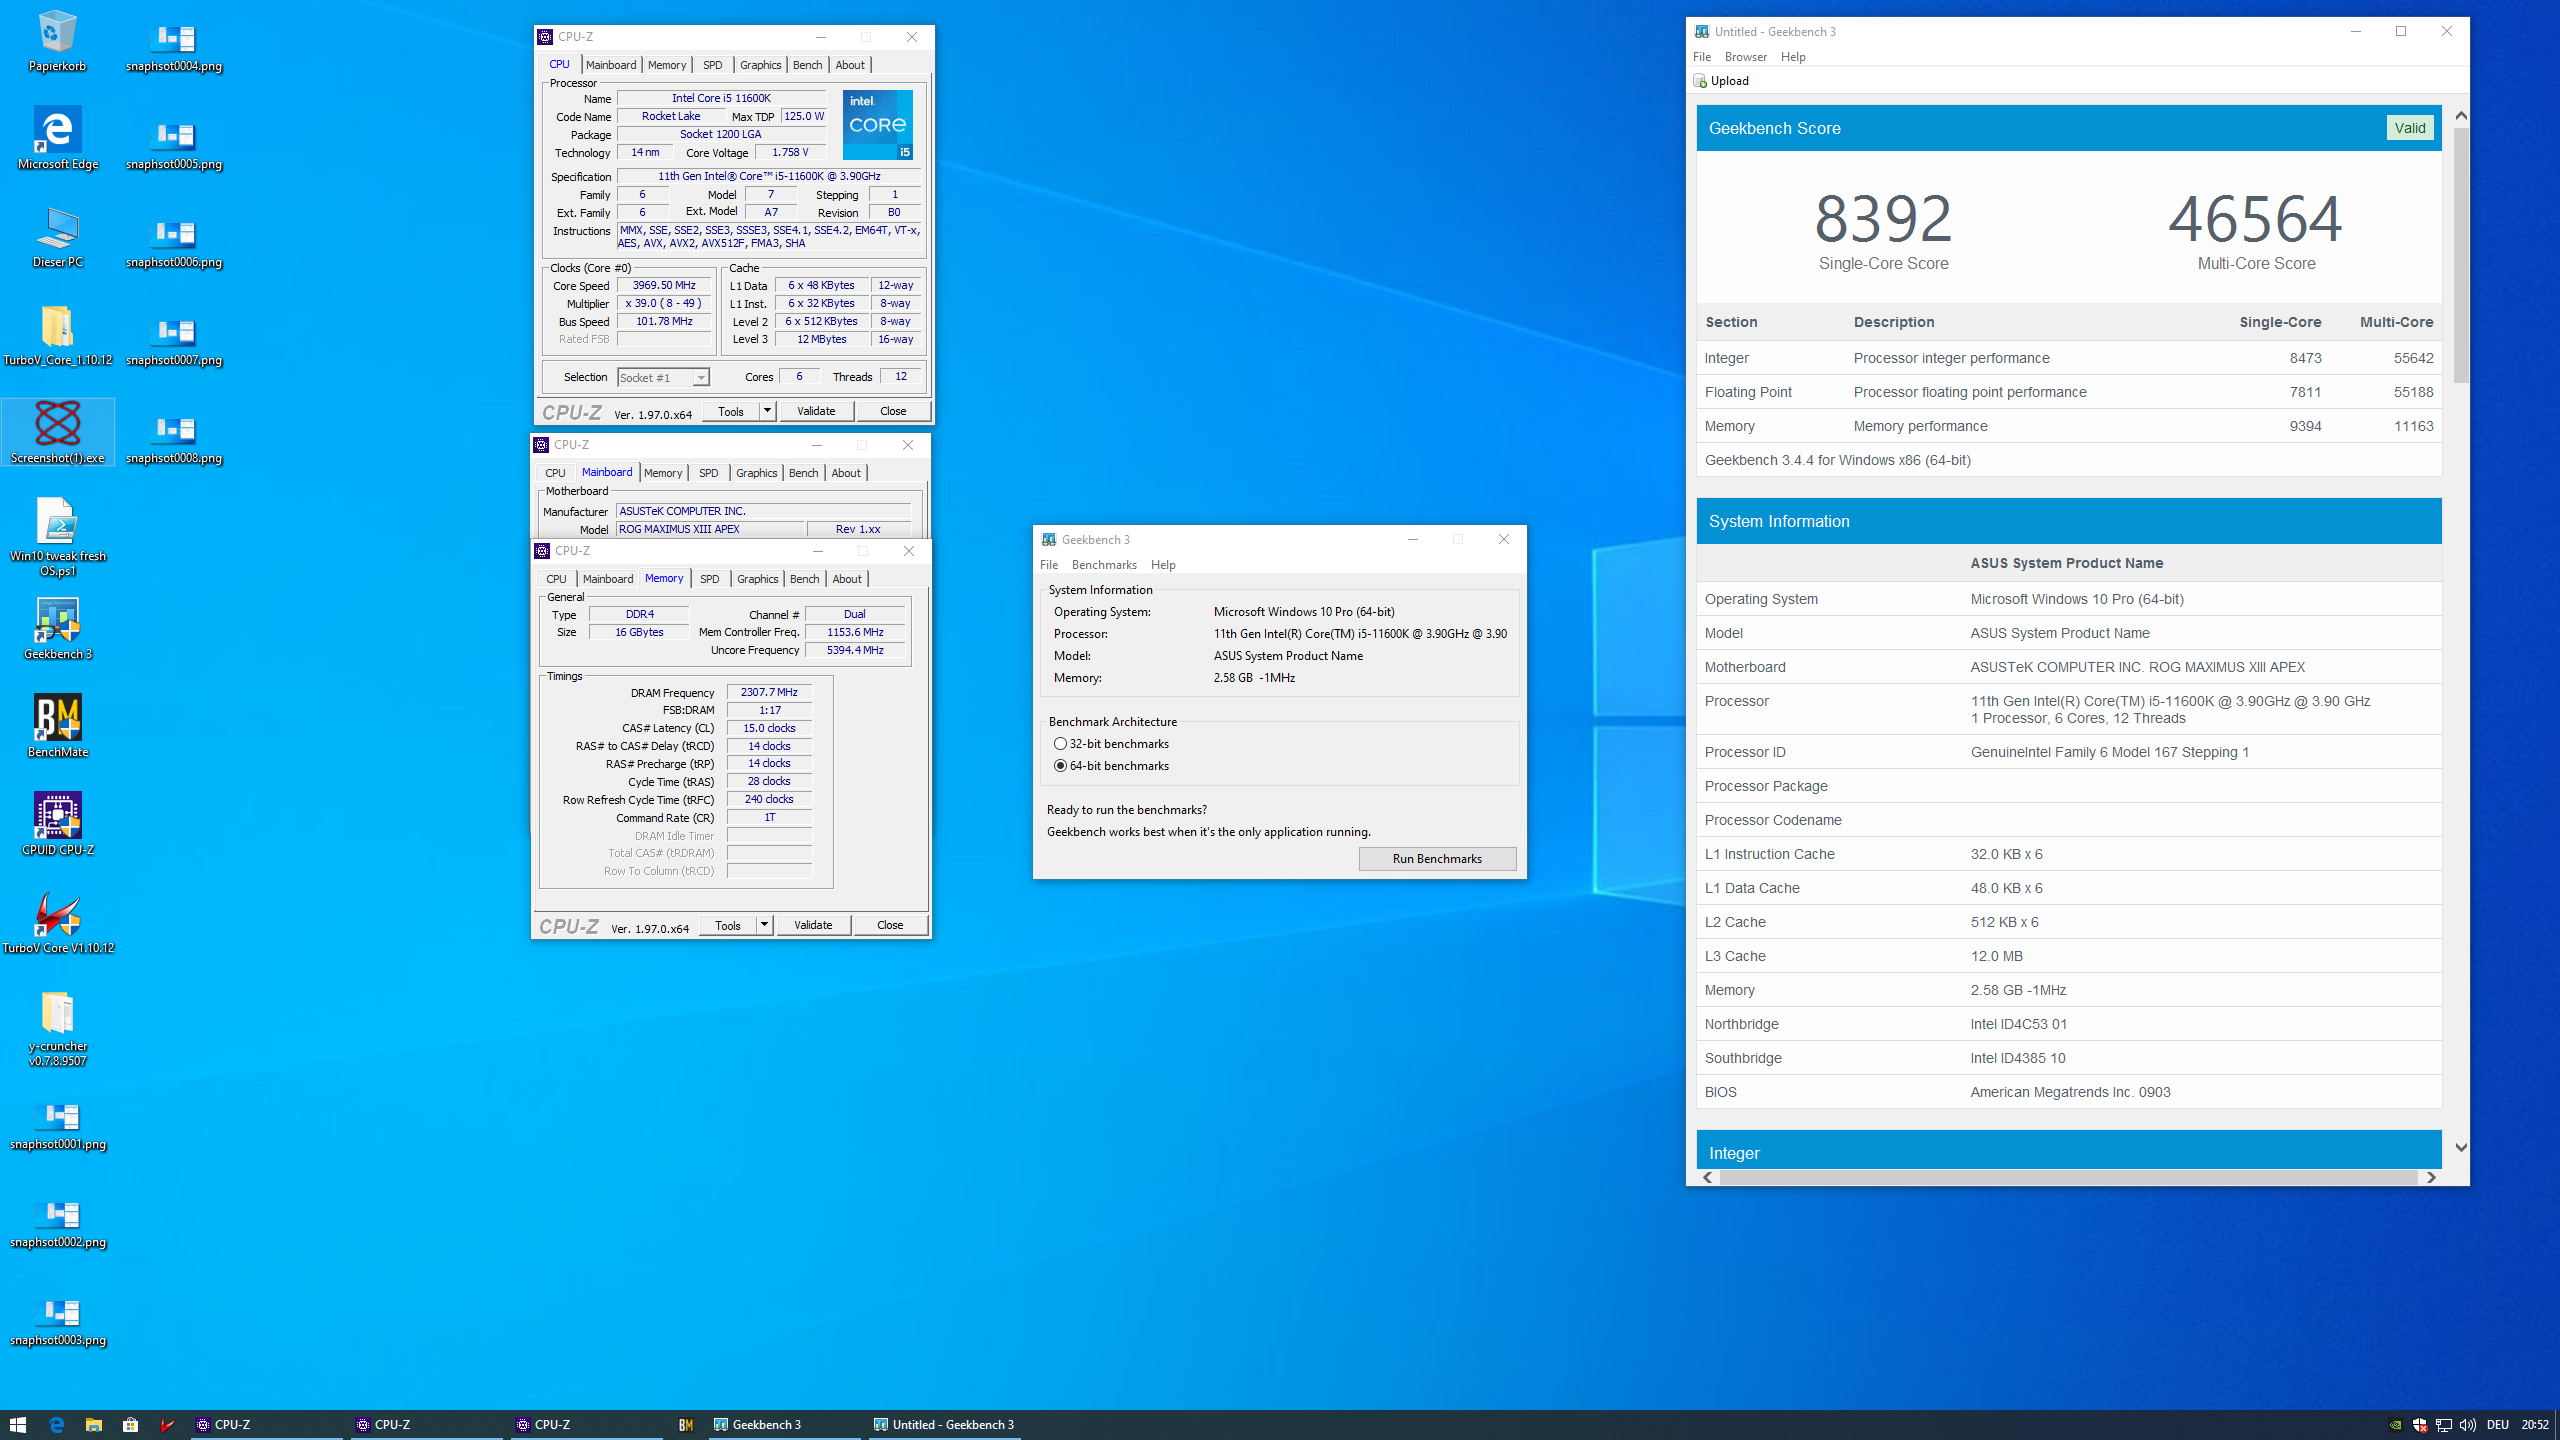
Task: Select snaphsot0004.png on the desktop
Action: (174, 49)
